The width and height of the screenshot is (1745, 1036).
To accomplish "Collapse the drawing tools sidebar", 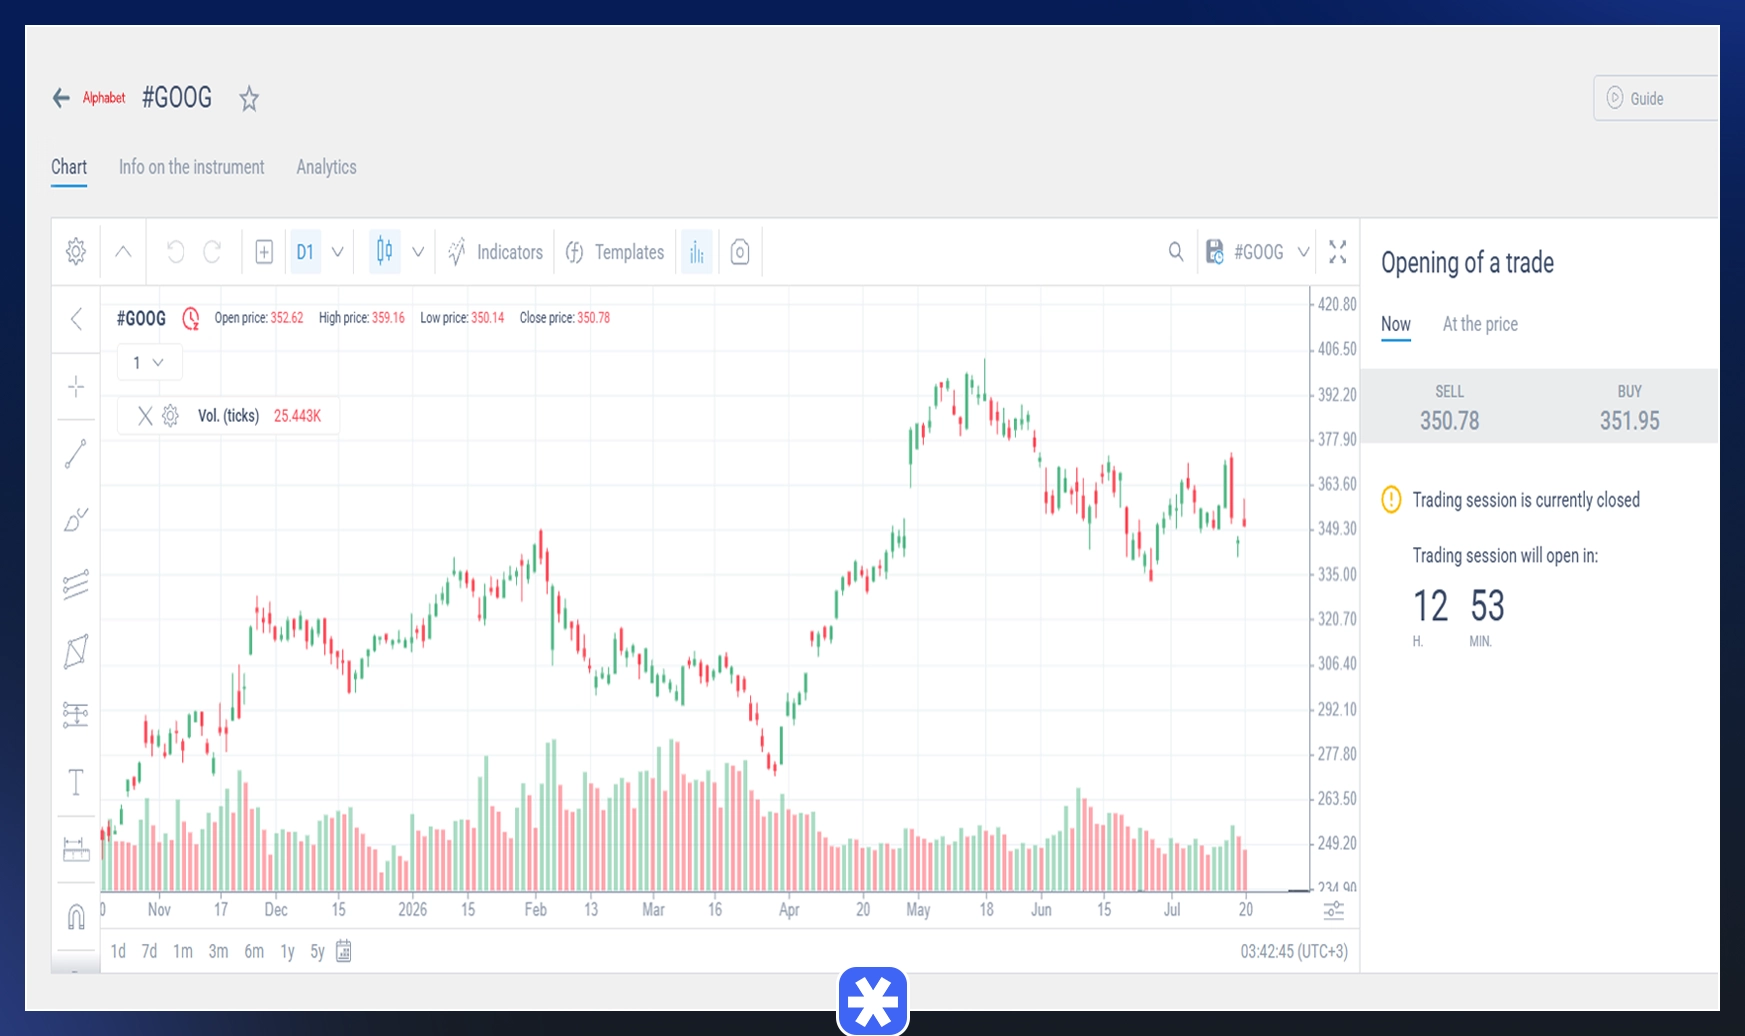I will click(76, 319).
